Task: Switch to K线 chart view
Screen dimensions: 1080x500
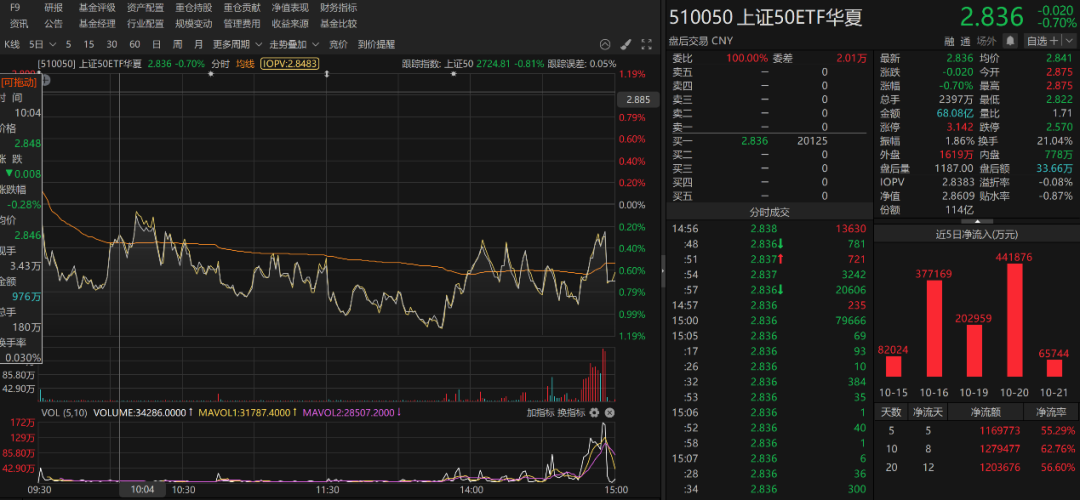Action: (x=12, y=44)
